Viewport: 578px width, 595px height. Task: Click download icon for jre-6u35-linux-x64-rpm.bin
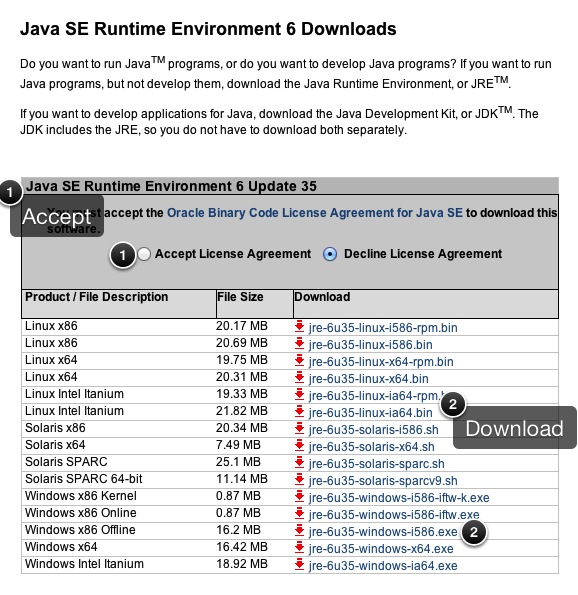[x=299, y=360]
